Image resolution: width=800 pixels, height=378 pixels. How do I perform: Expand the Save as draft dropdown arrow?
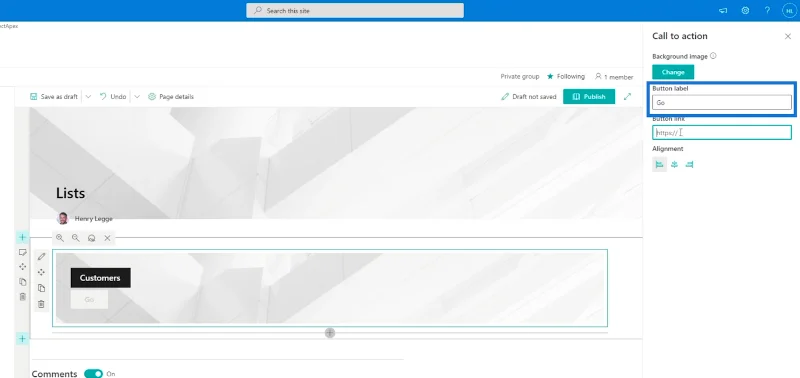pos(88,96)
